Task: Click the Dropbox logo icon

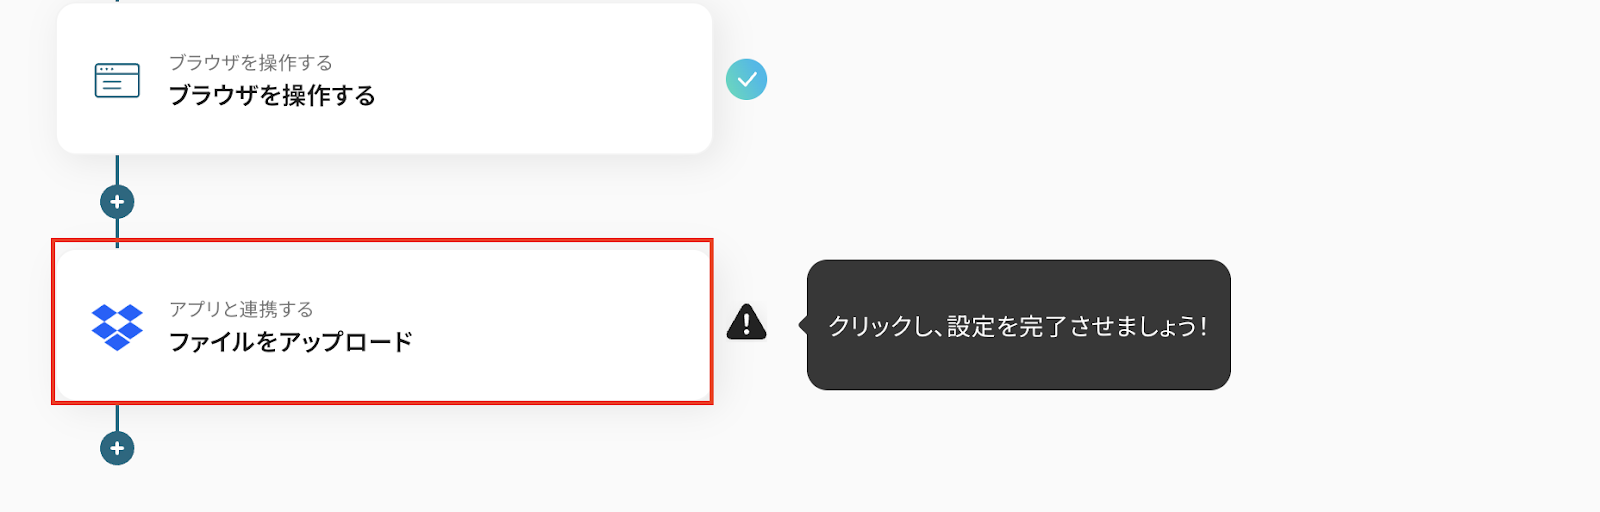Action: [117, 327]
